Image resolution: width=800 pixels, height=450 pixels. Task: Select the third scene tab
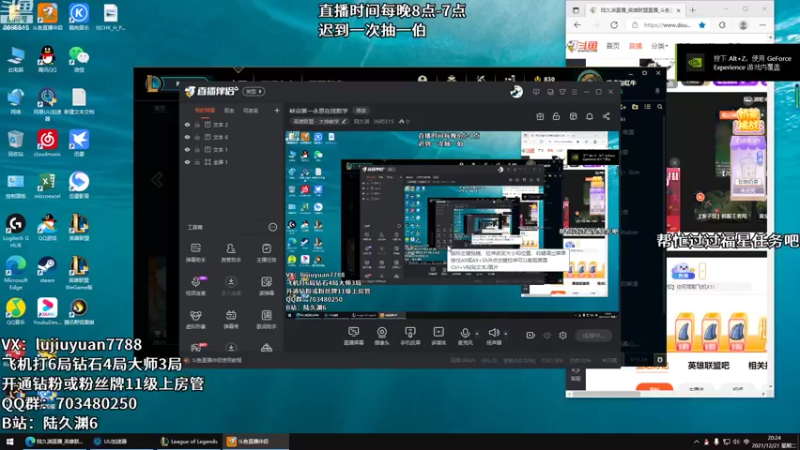[x=250, y=111]
